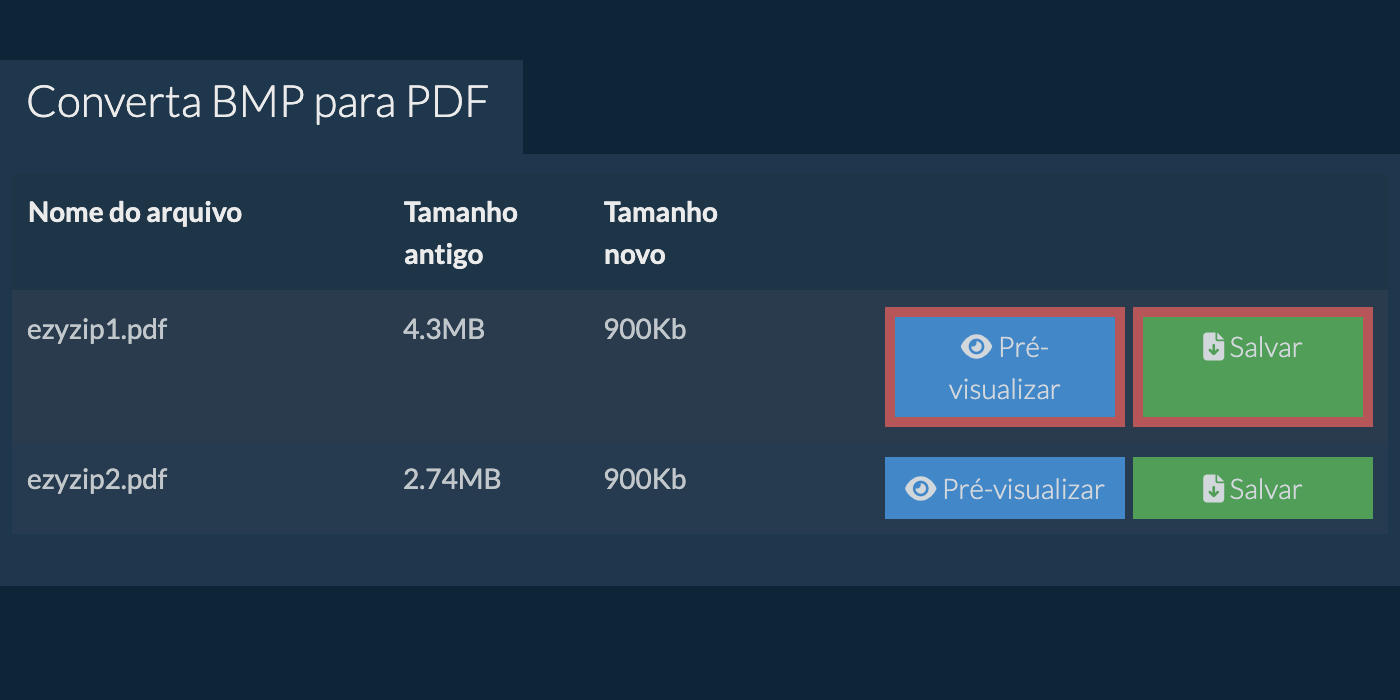This screenshot has width=1400, height=700.
Task: Click the Tamanho novo column header
Action: [x=660, y=233]
